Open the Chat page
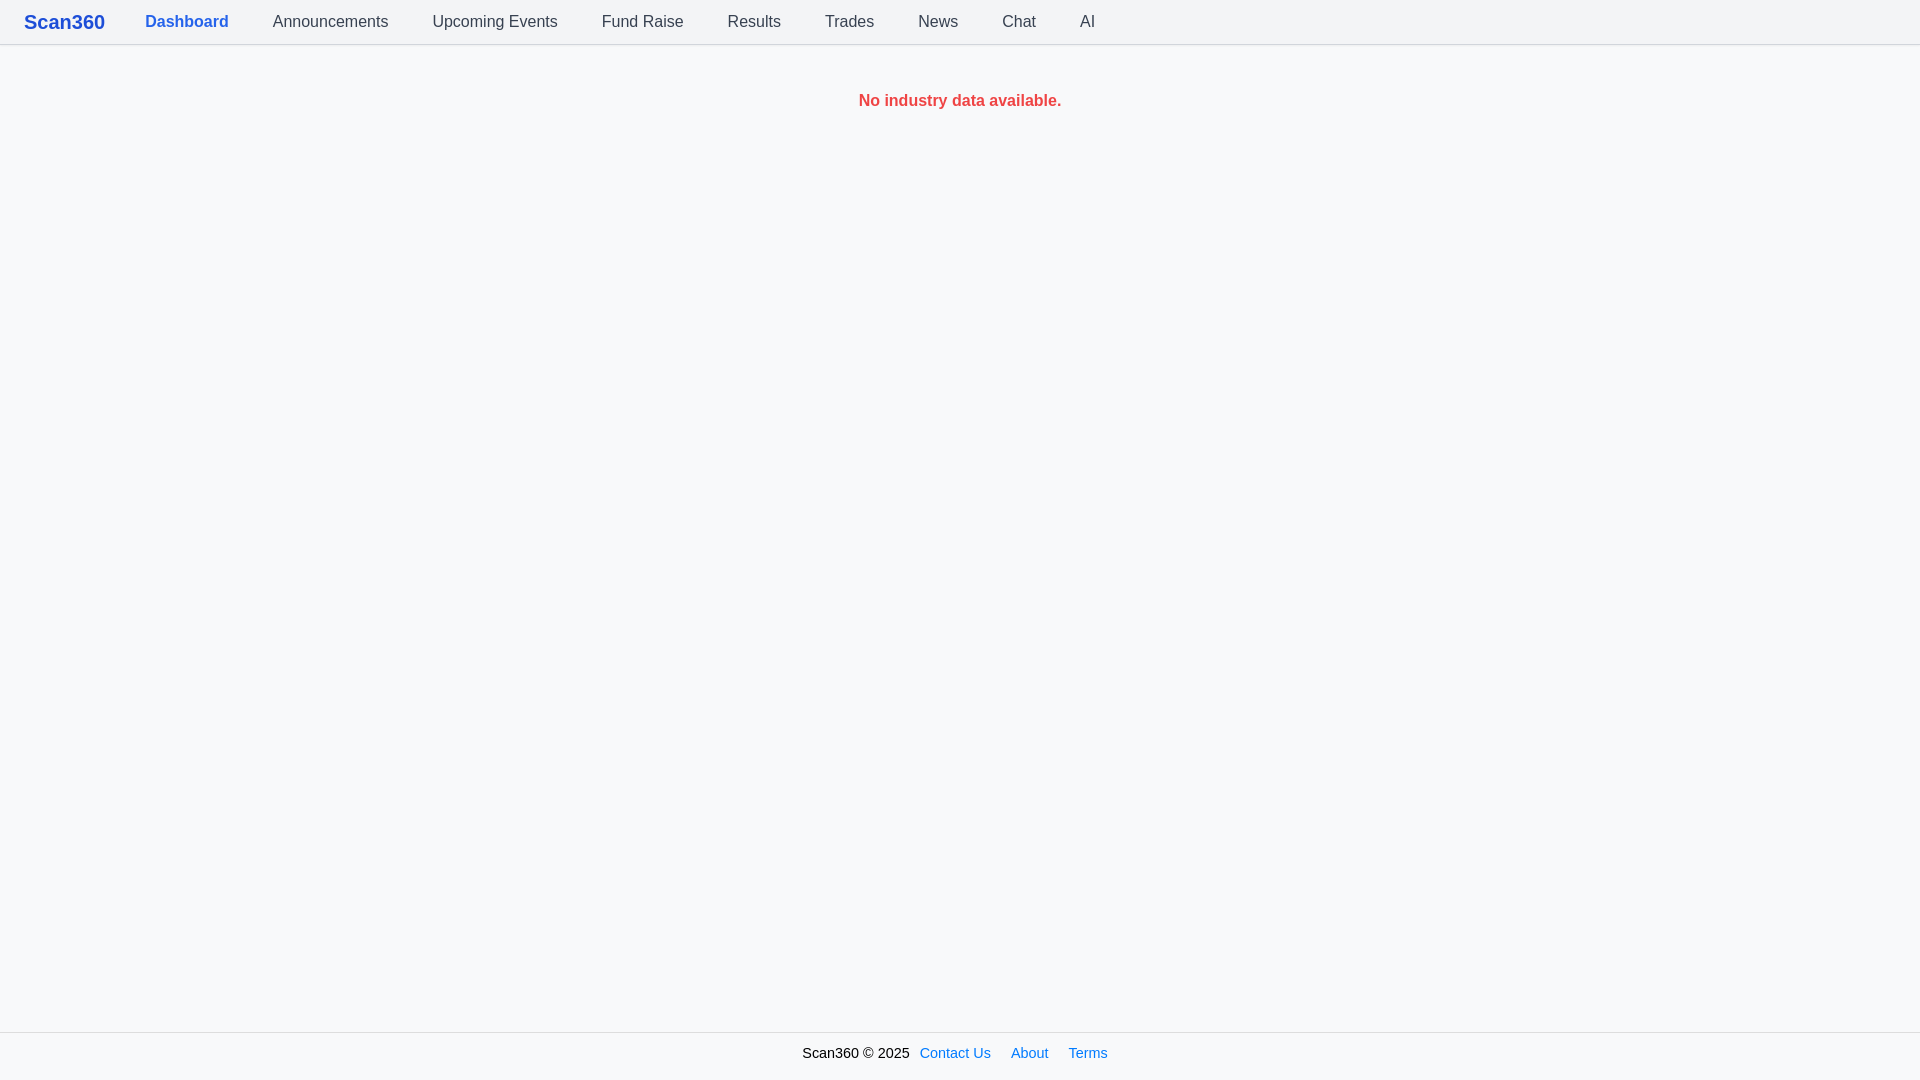Screen dimensions: 1920x1080 (1019, 22)
